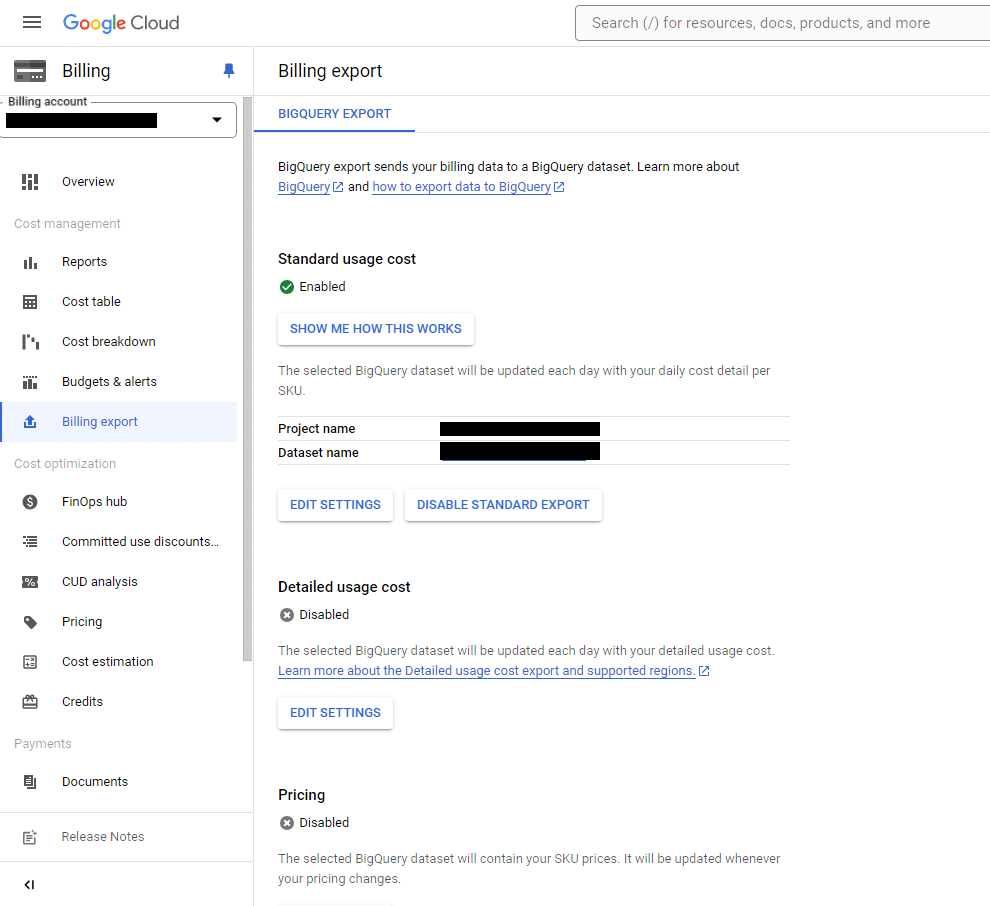Select the Cost breakdown icon in the sidebar

[30, 341]
